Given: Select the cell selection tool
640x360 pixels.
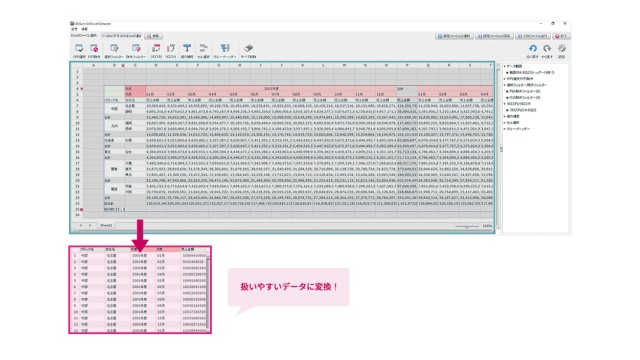Looking at the screenshot, I should (203, 48).
